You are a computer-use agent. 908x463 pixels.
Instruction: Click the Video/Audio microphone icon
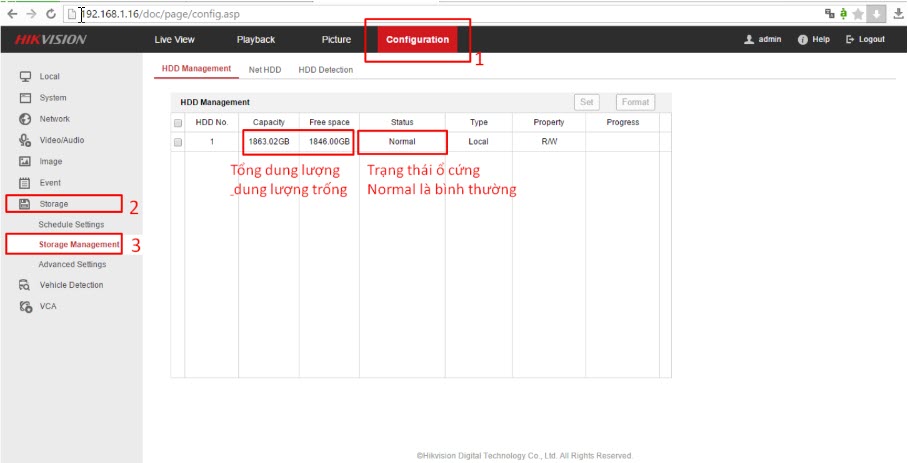[x=25, y=141]
